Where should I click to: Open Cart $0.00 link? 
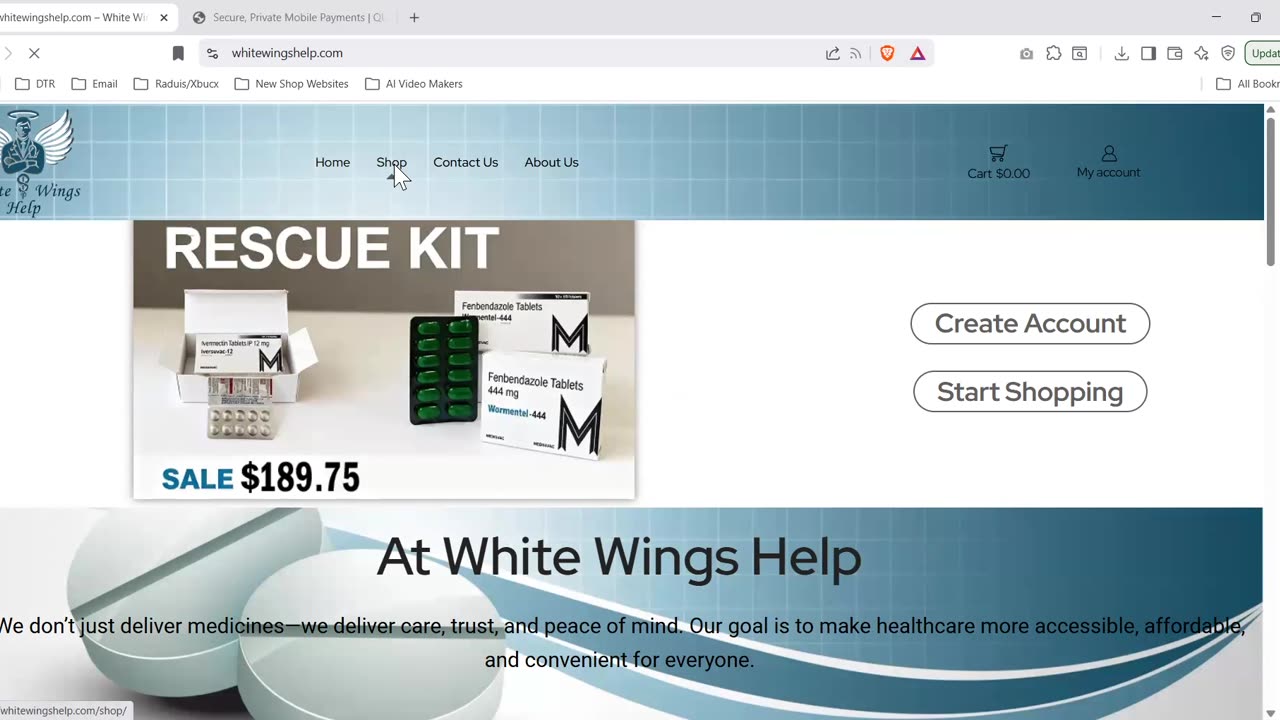[x=998, y=173]
